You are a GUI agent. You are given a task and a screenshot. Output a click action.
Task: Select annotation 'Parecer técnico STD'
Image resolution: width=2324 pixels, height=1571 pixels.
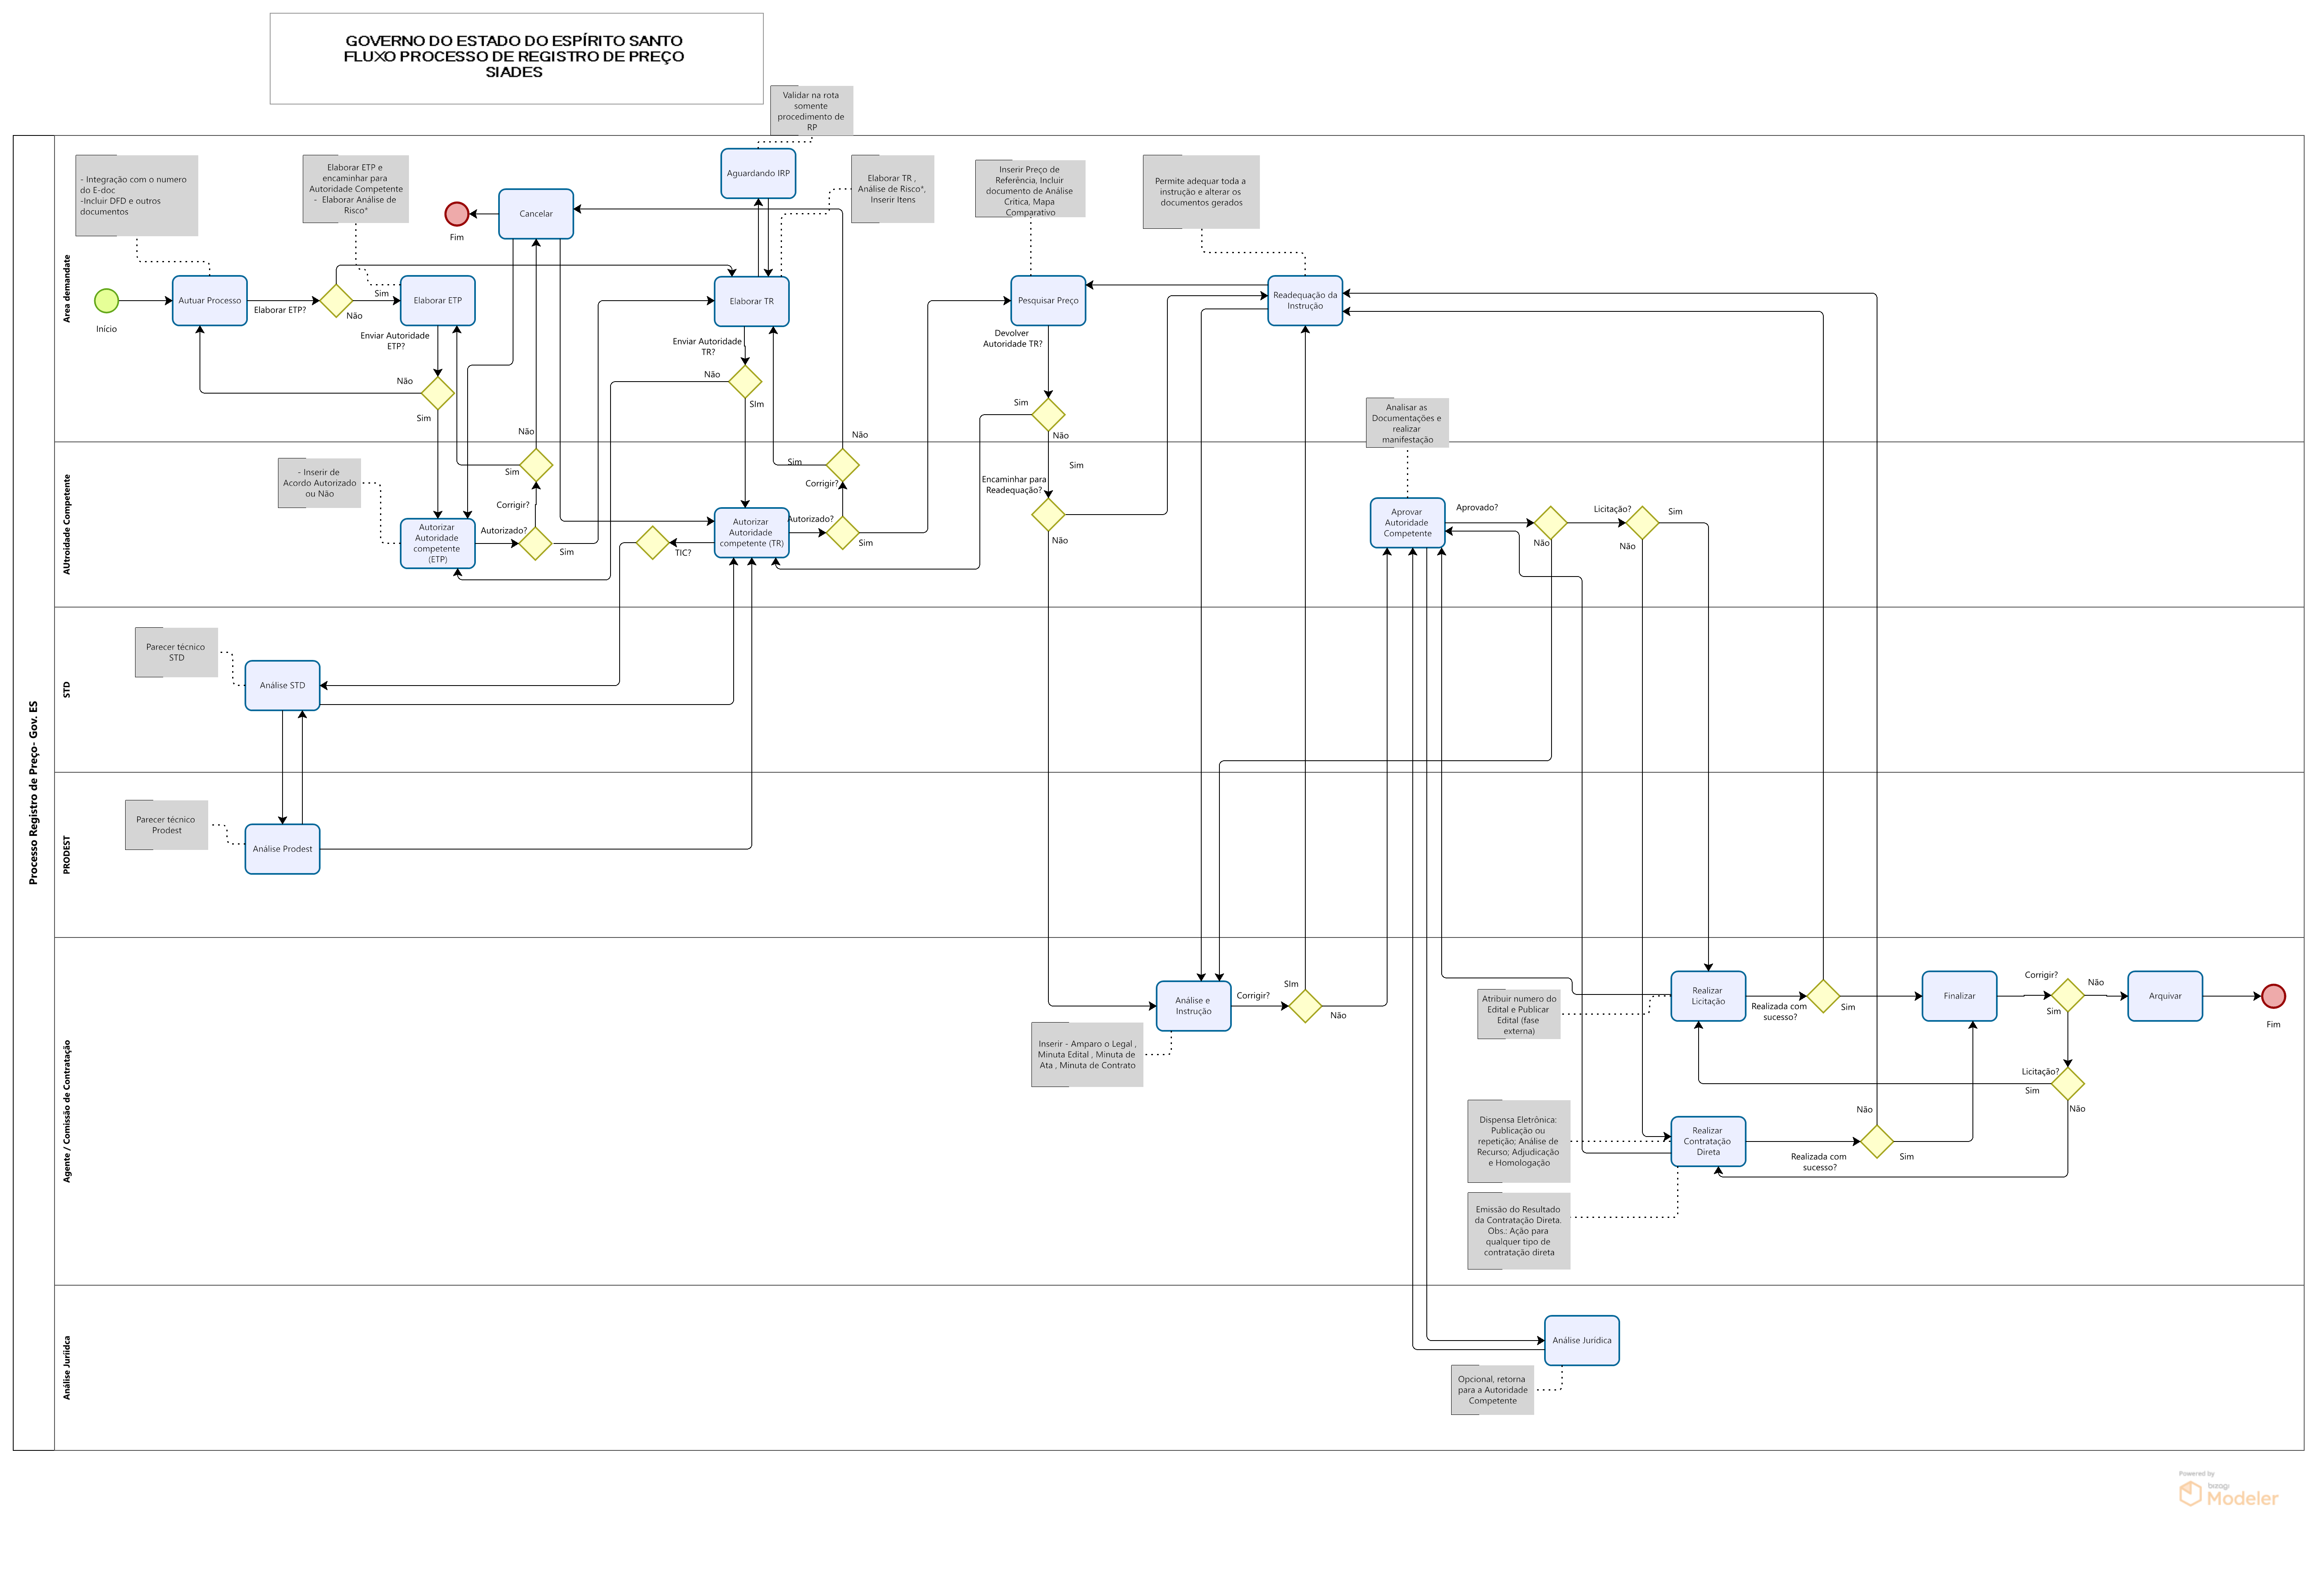point(176,652)
